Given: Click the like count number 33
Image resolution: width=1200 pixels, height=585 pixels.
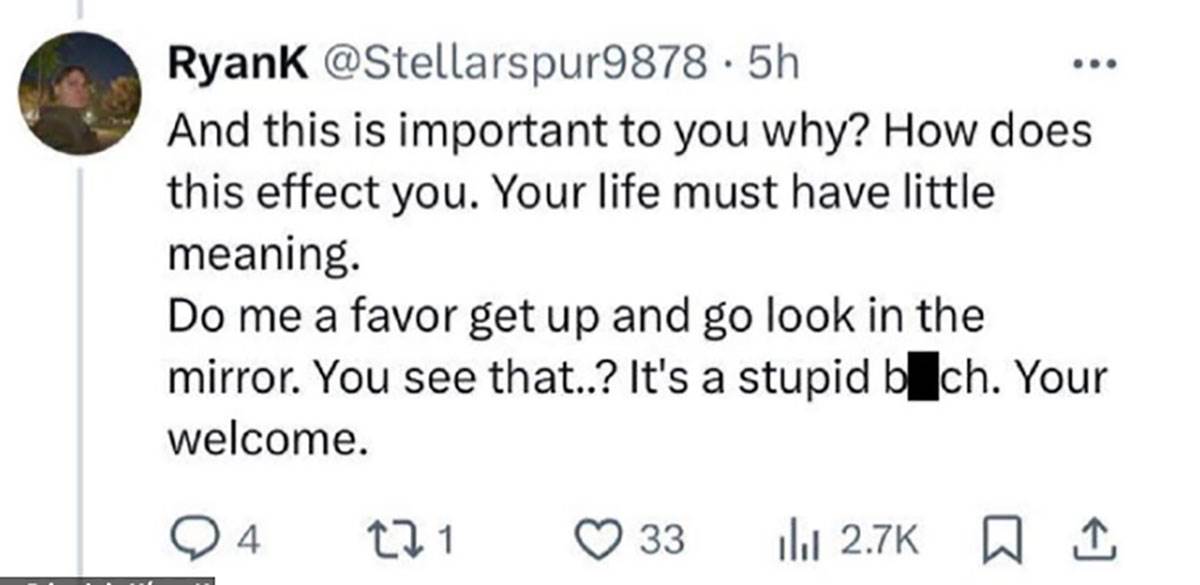Looking at the screenshot, I should point(661,541).
